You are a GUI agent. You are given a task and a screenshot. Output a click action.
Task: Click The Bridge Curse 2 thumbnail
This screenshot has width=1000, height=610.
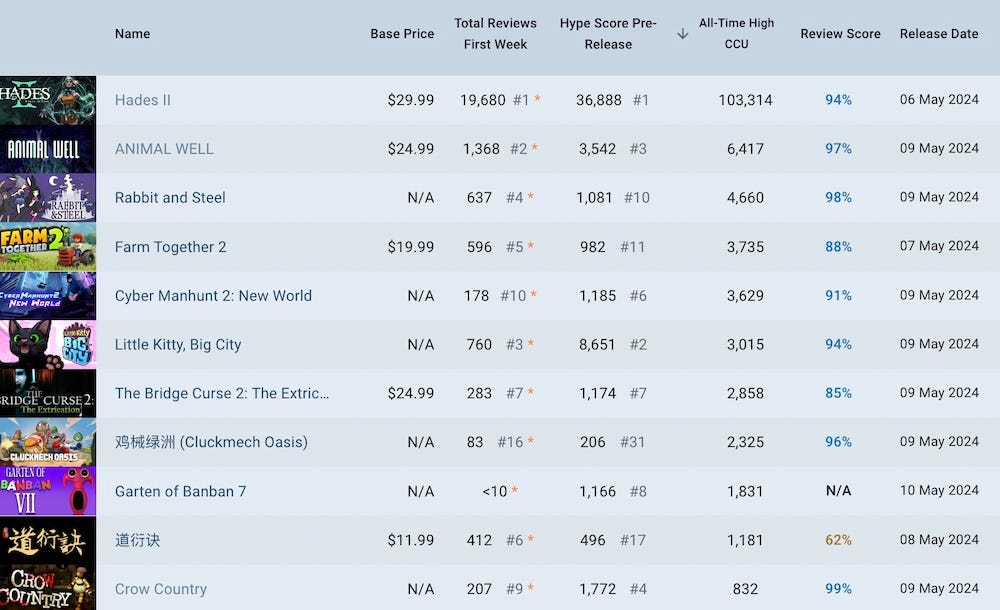tap(48, 393)
